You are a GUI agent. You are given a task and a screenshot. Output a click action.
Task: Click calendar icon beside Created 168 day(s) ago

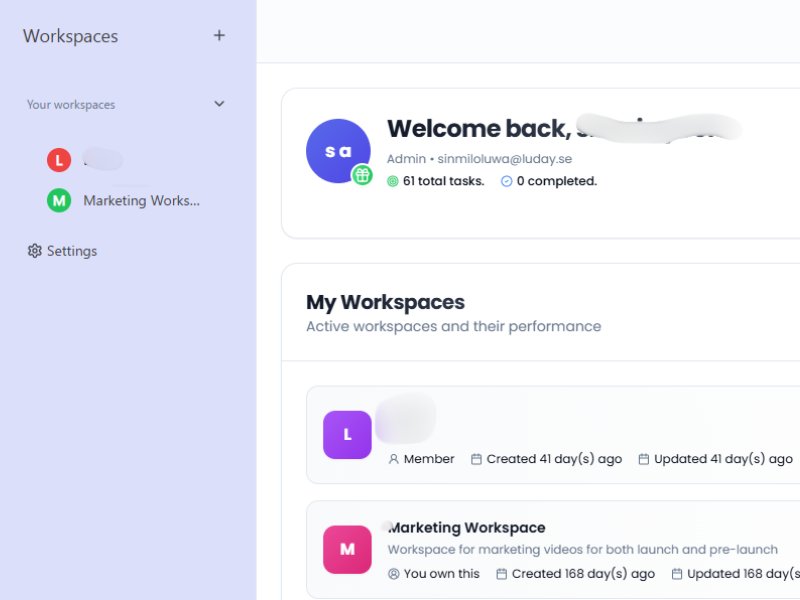tap(502, 574)
